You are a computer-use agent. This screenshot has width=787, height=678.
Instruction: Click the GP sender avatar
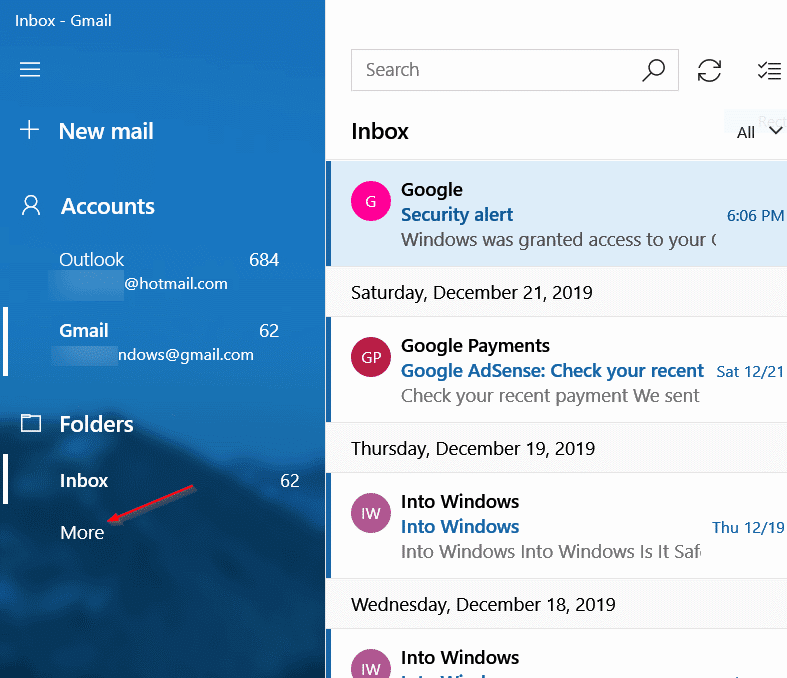coord(371,357)
